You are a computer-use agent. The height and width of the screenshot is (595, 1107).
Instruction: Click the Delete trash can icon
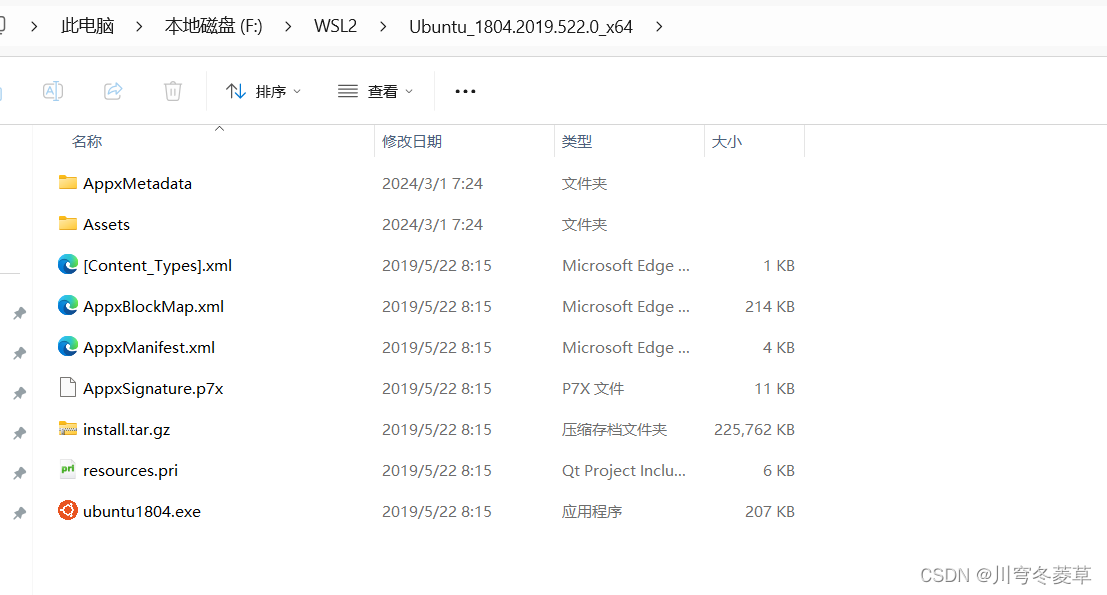(173, 91)
